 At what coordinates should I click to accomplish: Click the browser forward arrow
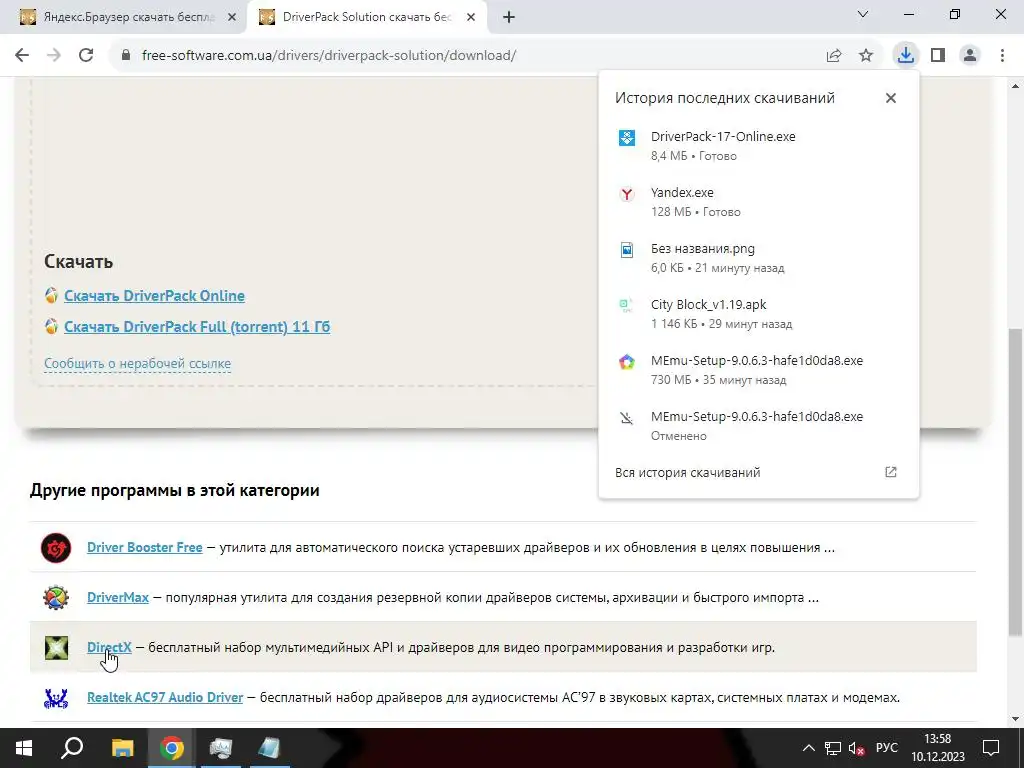(x=54, y=56)
